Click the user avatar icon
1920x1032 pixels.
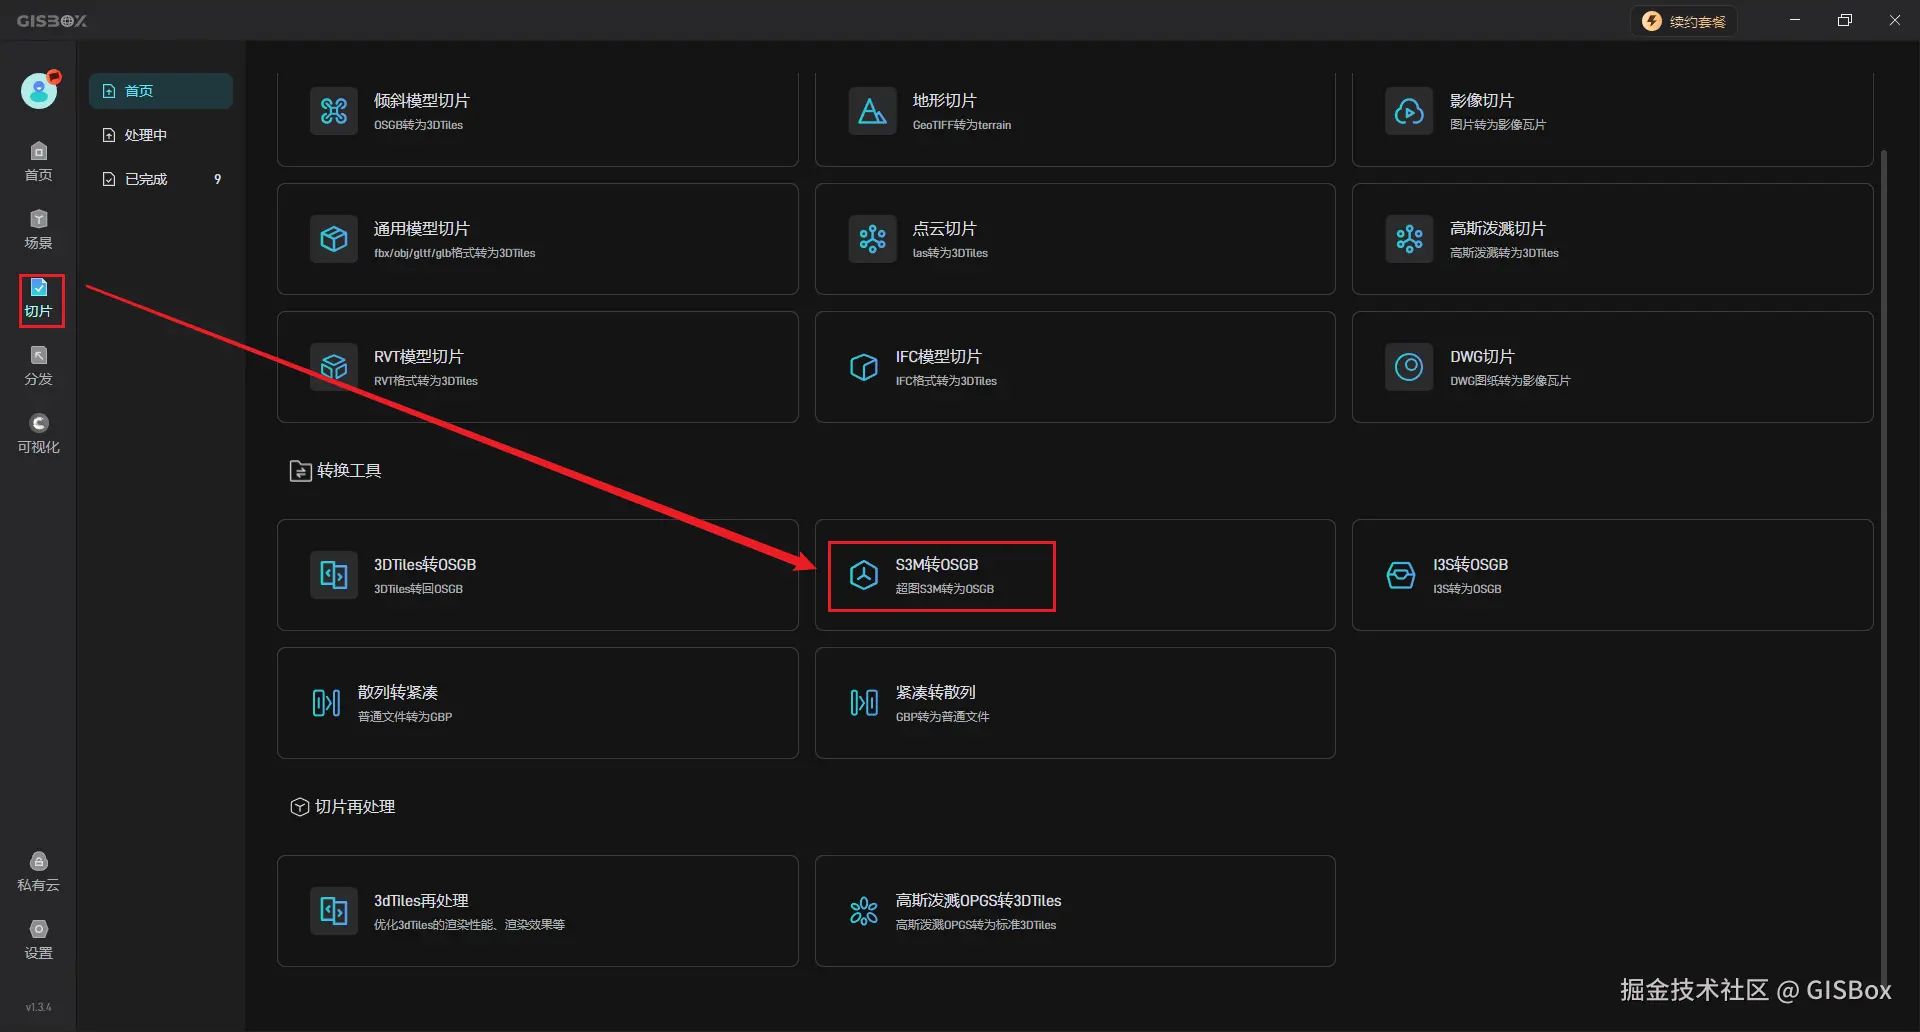(39, 91)
